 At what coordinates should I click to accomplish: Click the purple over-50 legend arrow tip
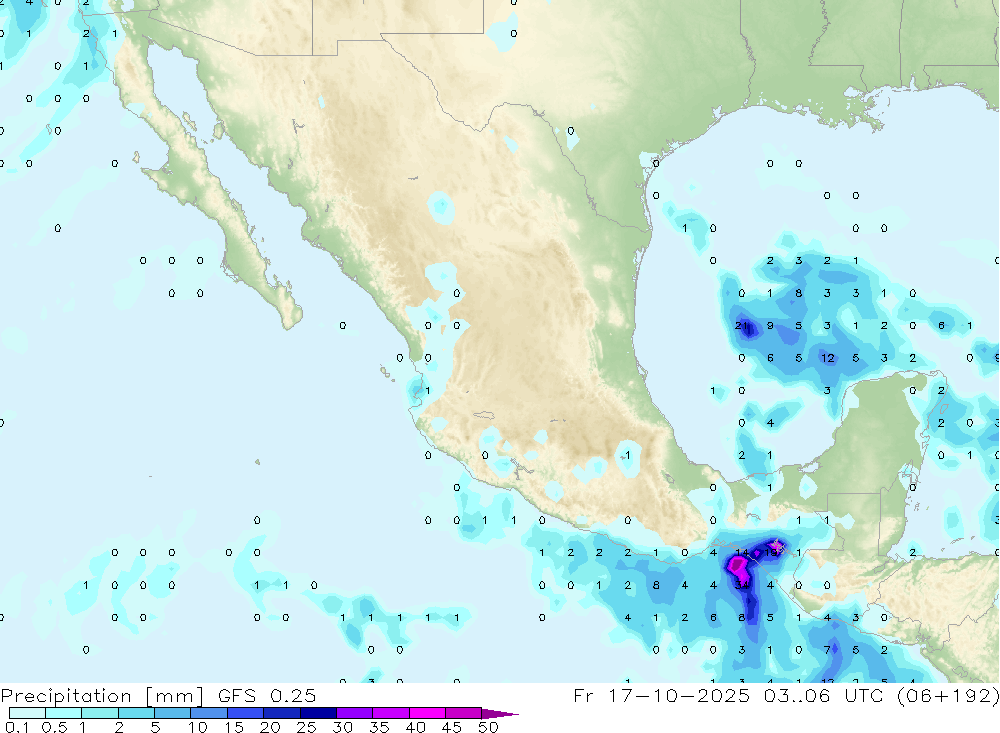(501, 714)
